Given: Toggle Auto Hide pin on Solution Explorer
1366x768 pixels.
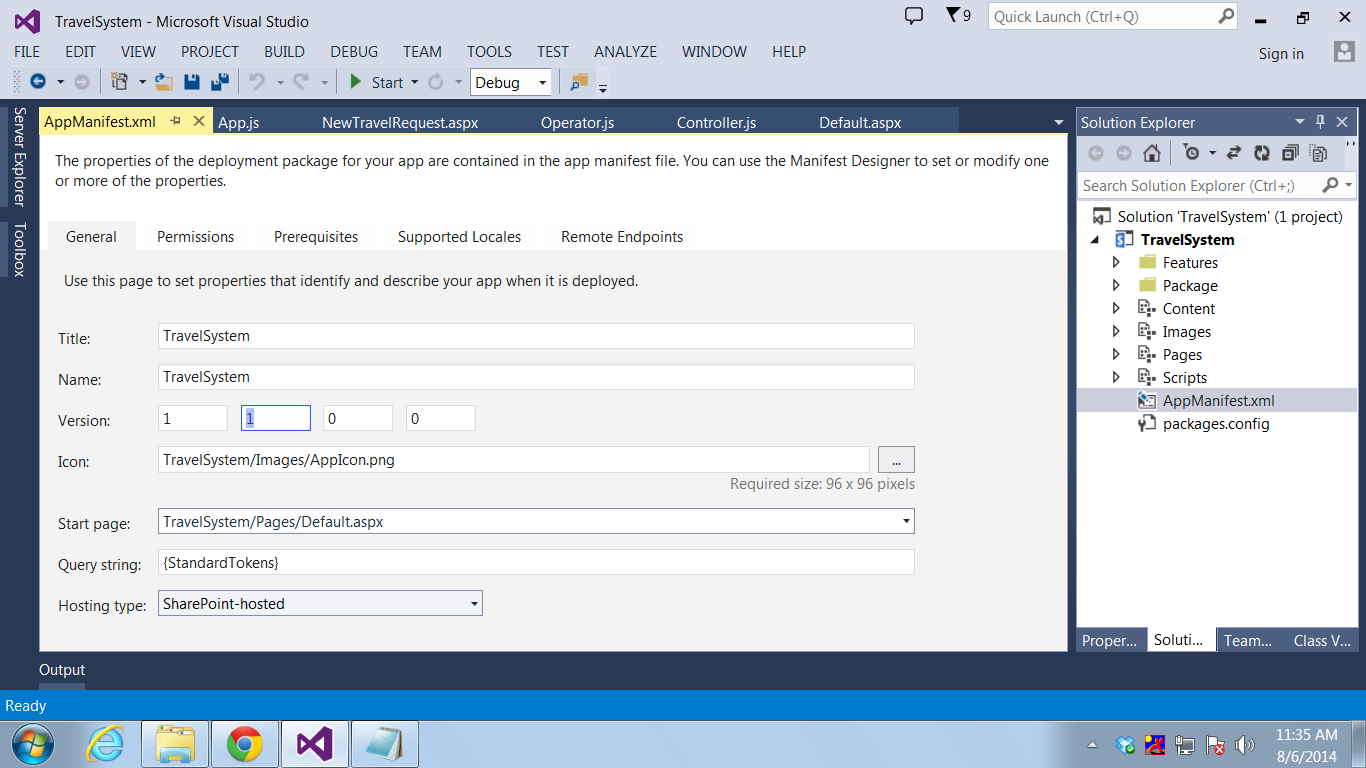Looking at the screenshot, I should pyautogui.click(x=1320, y=122).
